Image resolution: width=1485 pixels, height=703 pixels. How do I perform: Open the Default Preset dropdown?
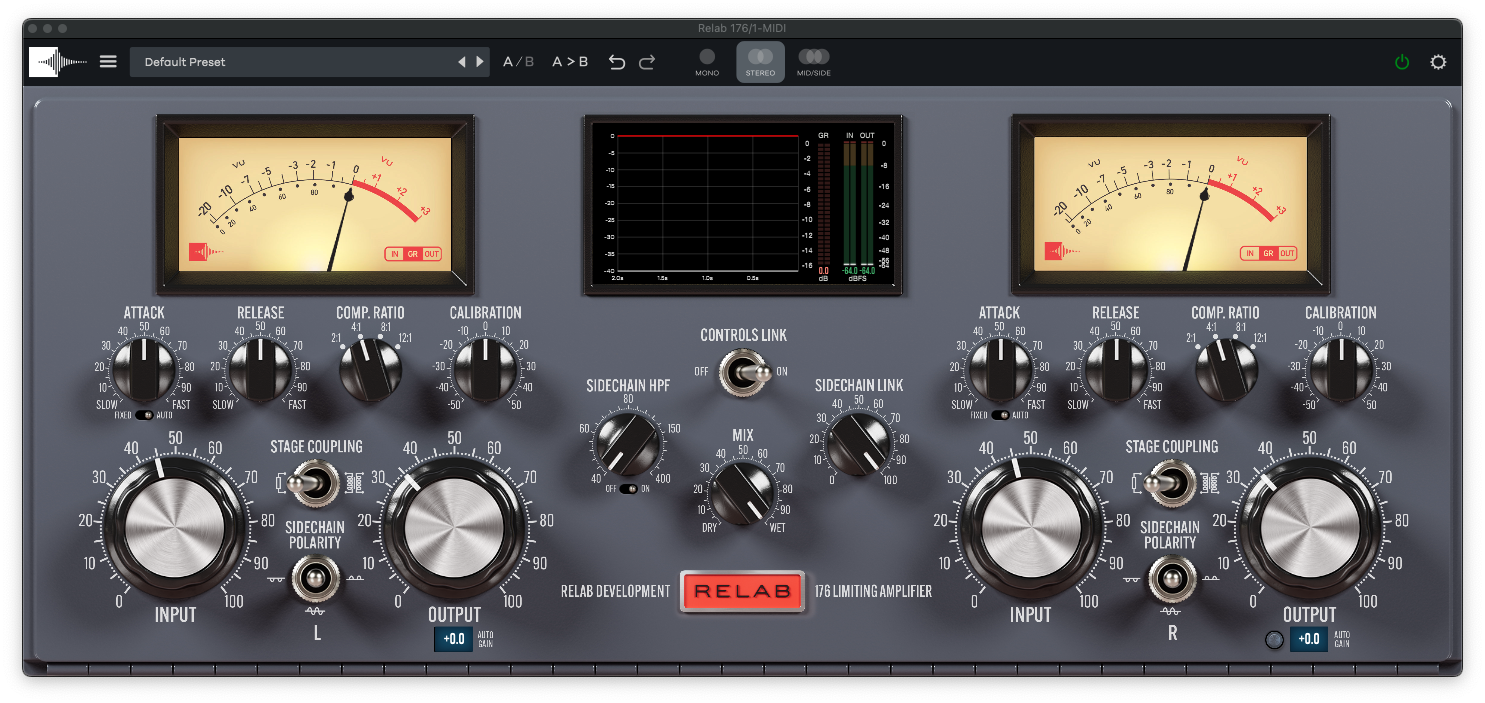tap(290, 62)
